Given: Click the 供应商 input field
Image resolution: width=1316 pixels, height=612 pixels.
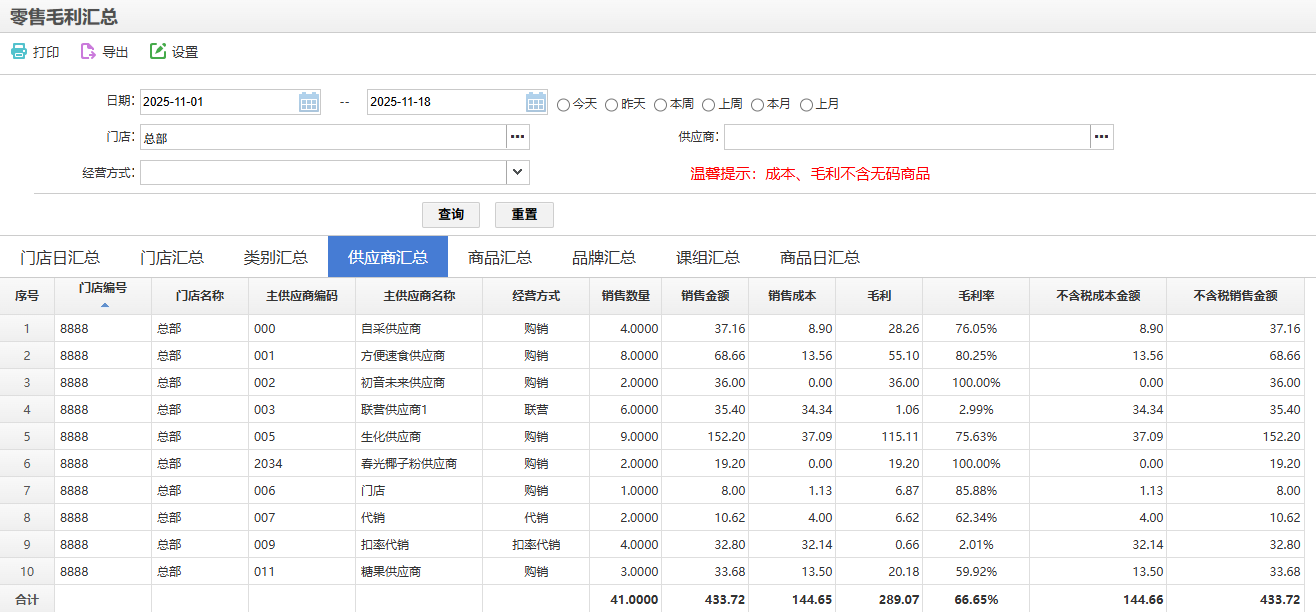Looking at the screenshot, I should [906, 137].
